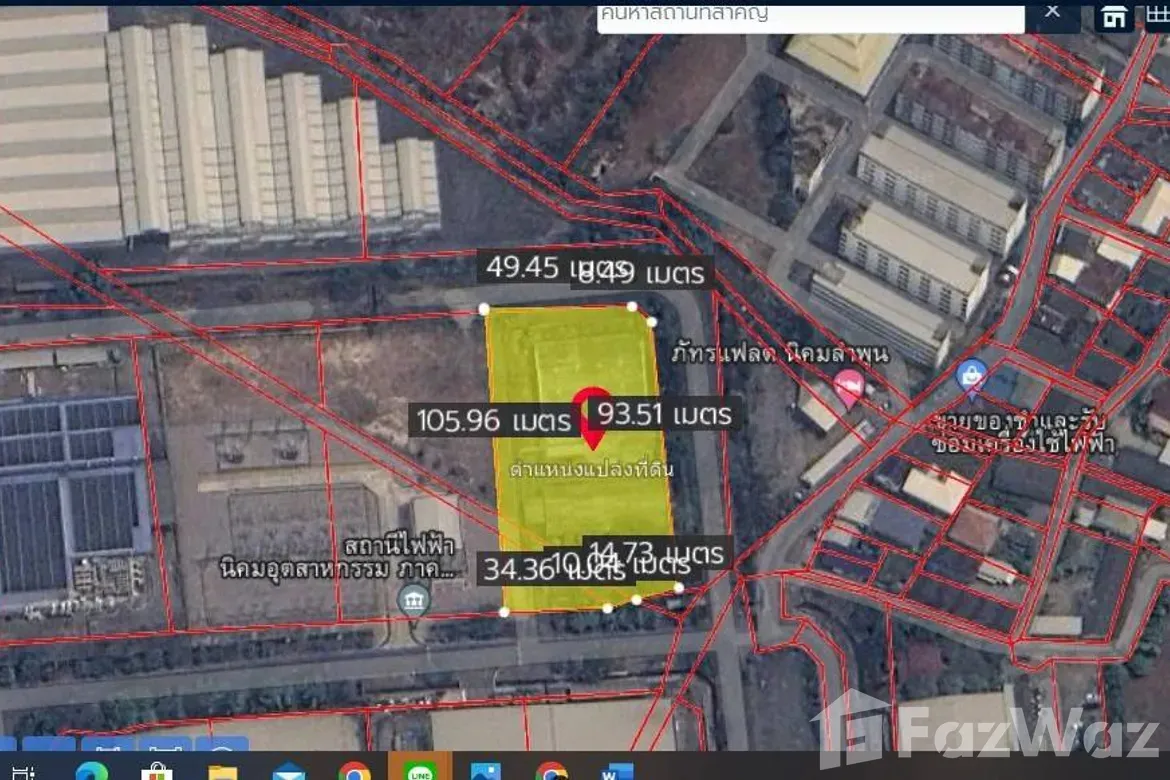Clear the search box with the X
Image resolution: width=1170 pixels, height=780 pixels.
(1052, 12)
